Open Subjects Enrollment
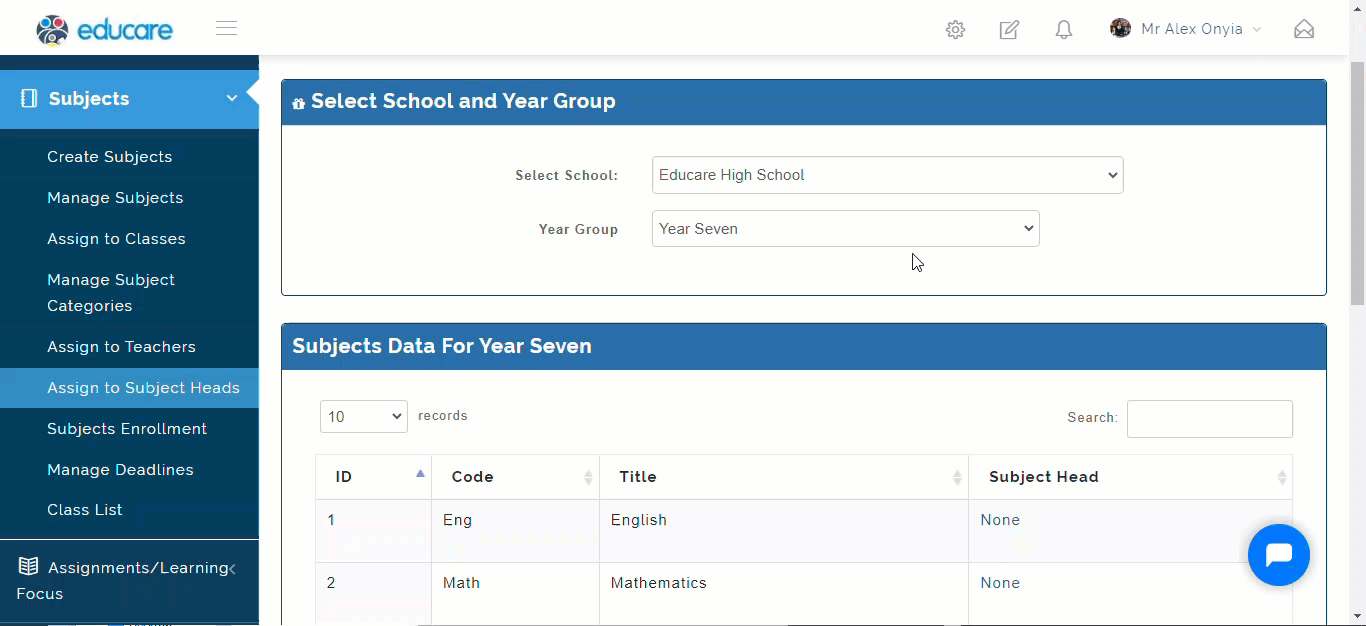This screenshot has height=626, width=1366. click(x=127, y=429)
